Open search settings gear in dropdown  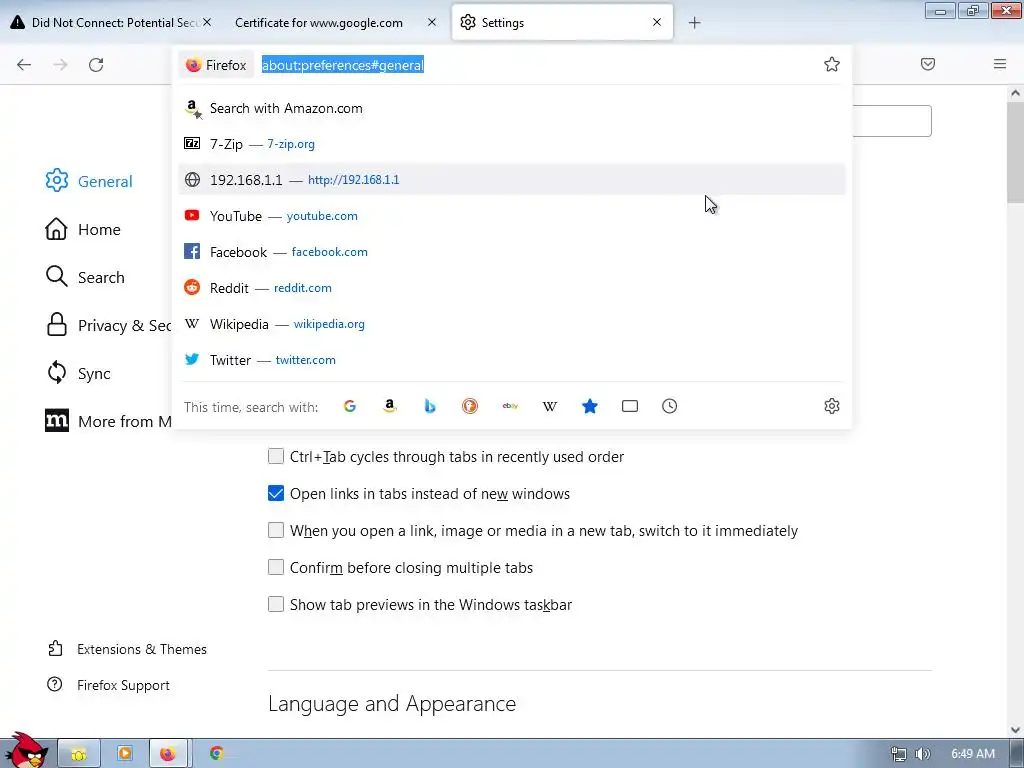tap(831, 406)
